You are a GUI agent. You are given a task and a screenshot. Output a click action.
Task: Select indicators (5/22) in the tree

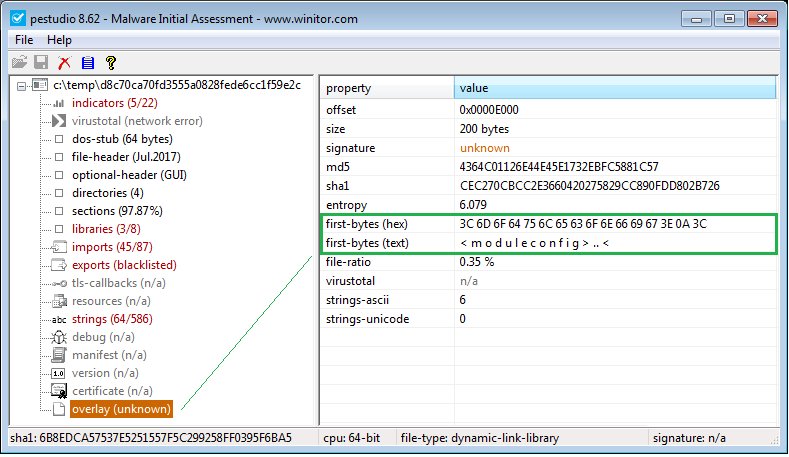(x=115, y=103)
